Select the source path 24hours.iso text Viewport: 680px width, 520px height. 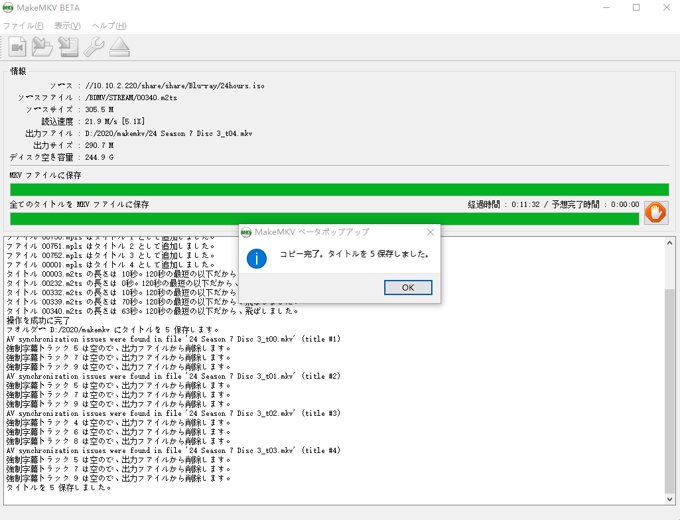(x=175, y=85)
